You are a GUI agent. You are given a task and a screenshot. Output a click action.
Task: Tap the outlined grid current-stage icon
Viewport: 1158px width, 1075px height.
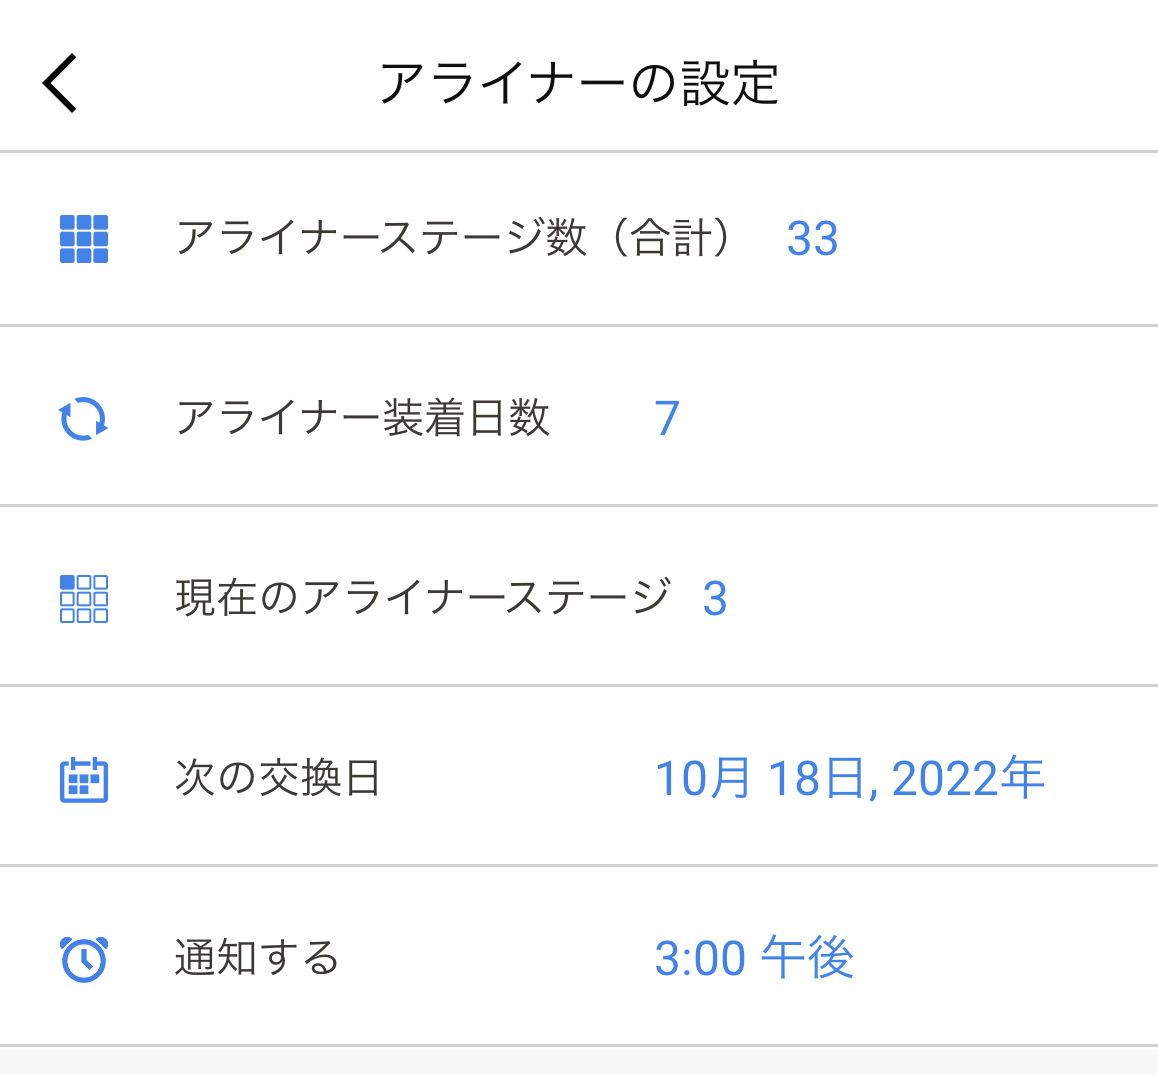83,599
